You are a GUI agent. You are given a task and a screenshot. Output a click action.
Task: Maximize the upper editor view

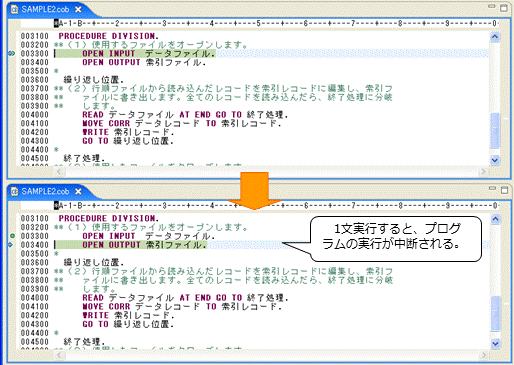pyautogui.click(x=504, y=8)
